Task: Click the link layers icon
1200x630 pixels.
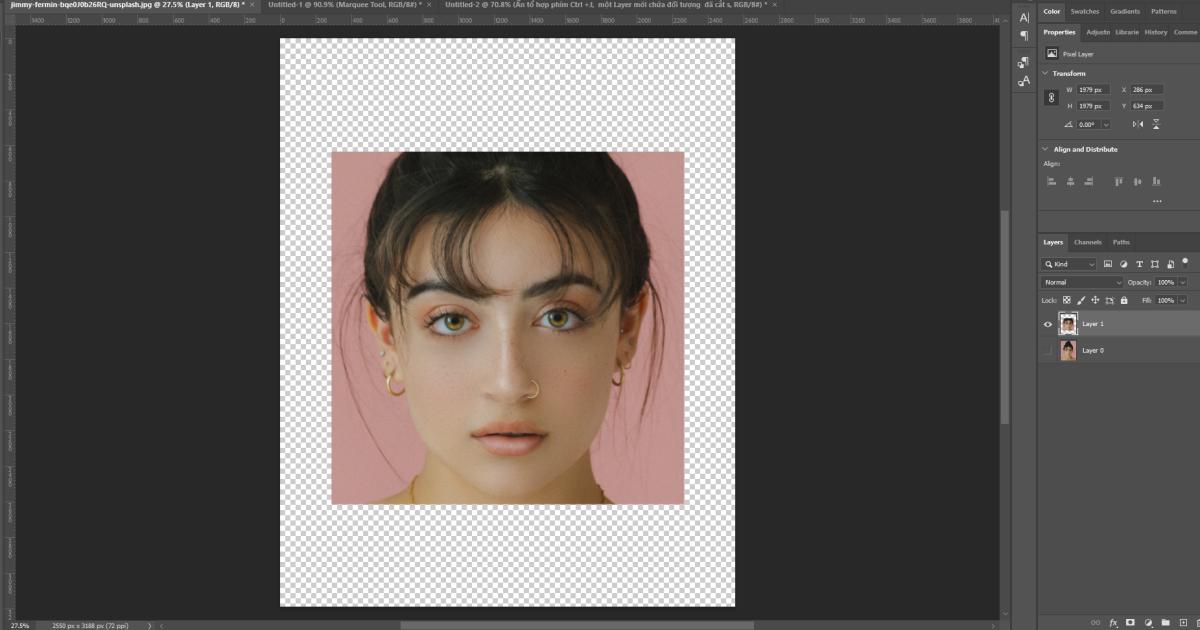Action: [1094, 622]
